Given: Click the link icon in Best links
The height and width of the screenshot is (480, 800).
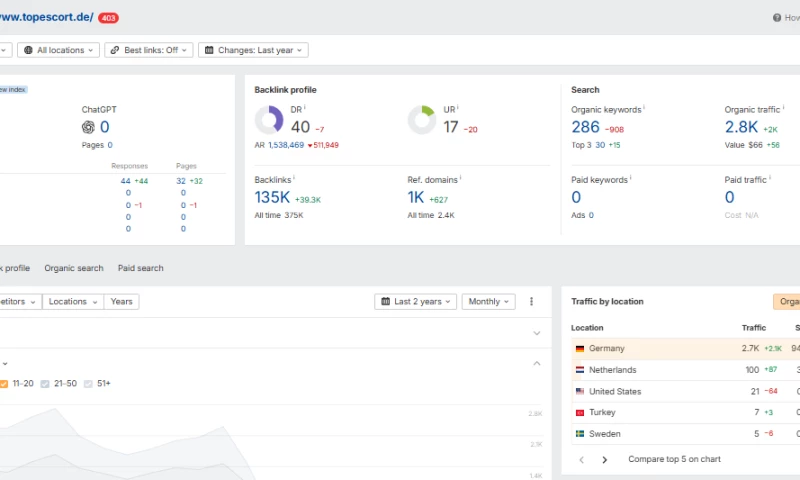Looking at the screenshot, I should pos(115,50).
